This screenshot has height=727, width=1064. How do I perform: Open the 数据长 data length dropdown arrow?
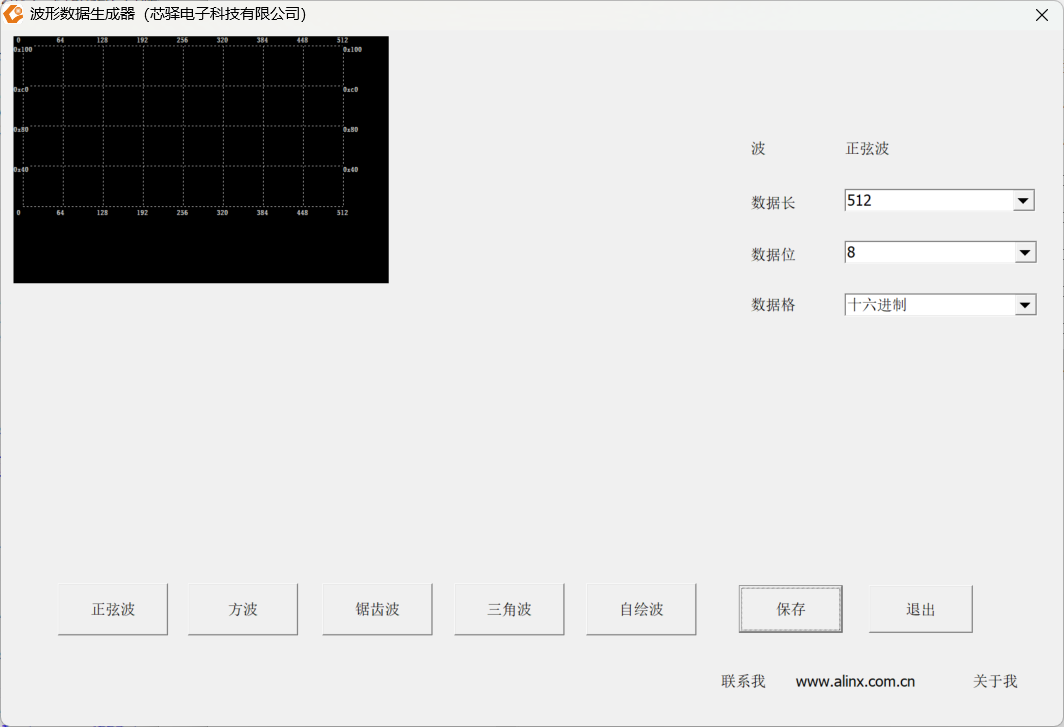1023,200
